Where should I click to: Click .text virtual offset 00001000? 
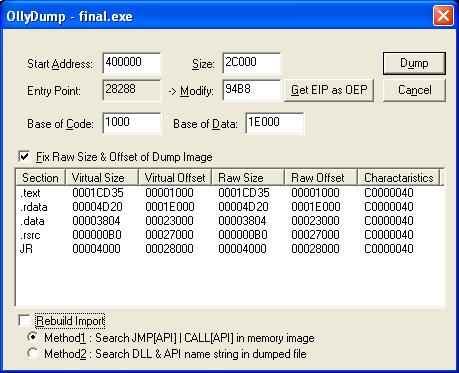(169, 193)
